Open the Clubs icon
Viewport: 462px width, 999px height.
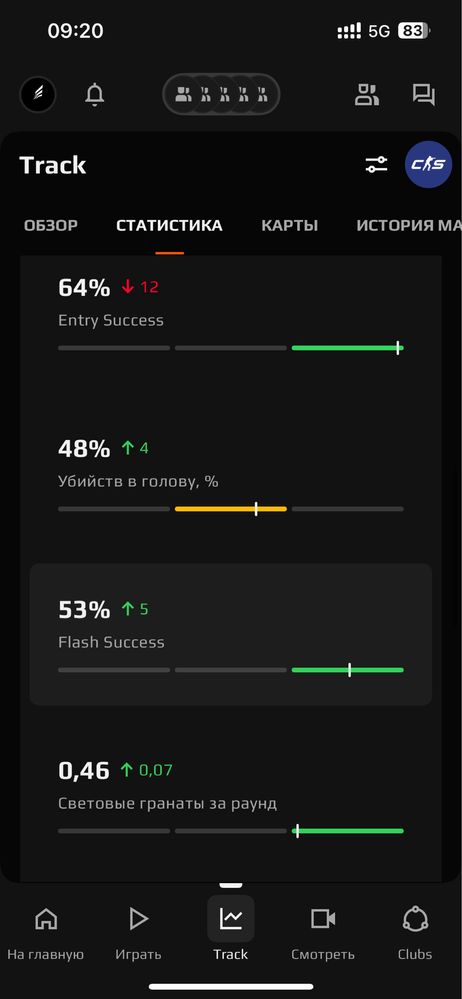tap(415, 919)
